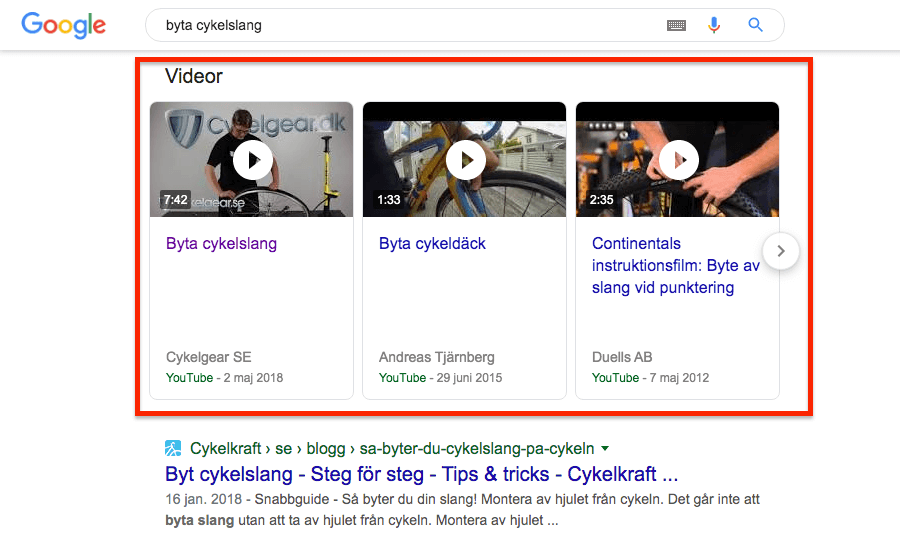Open the Byta cykelslang video link

(x=222, y=243)
